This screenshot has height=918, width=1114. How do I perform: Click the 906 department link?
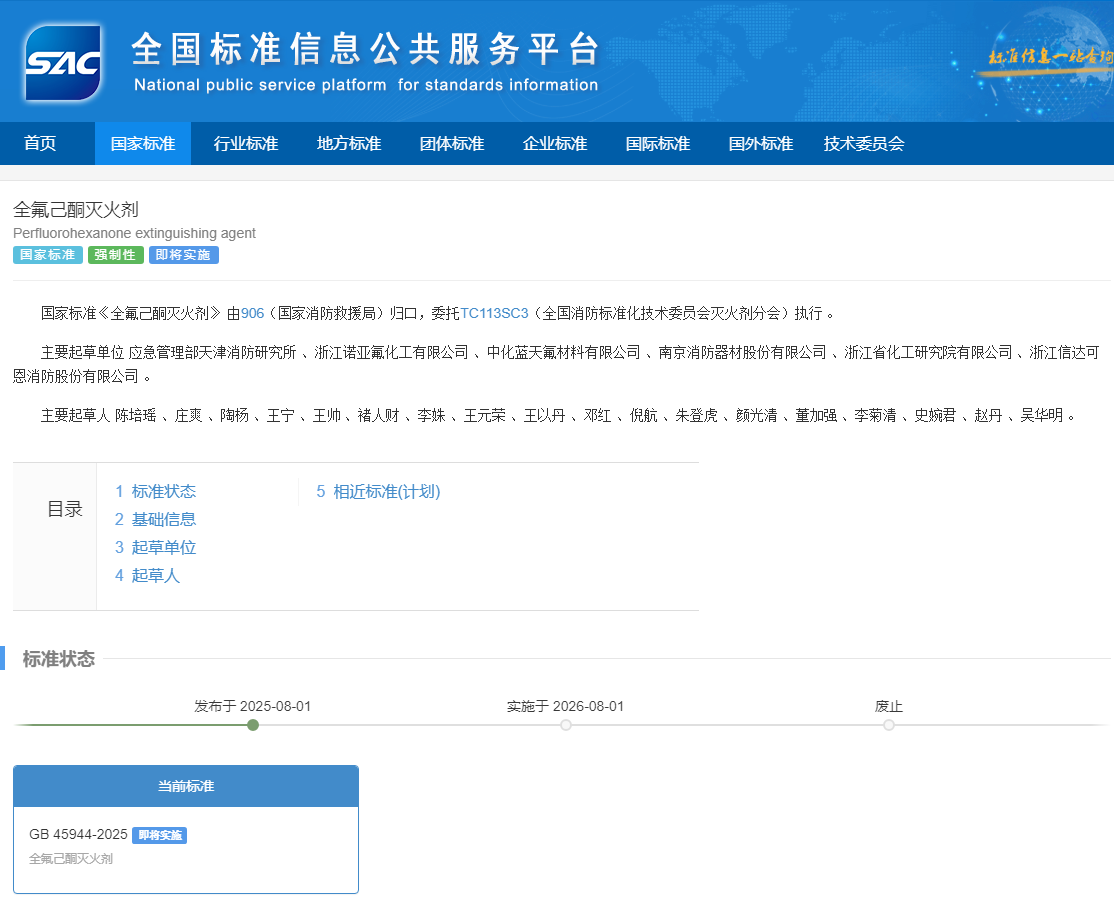pyautogui.click(x=252, y=314)
